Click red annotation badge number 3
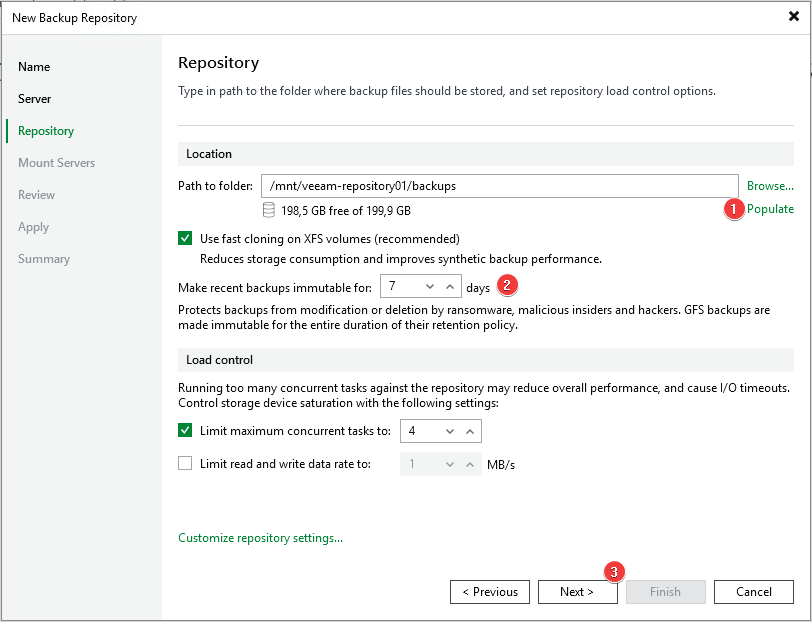The image size is (812, 622). 615,572
